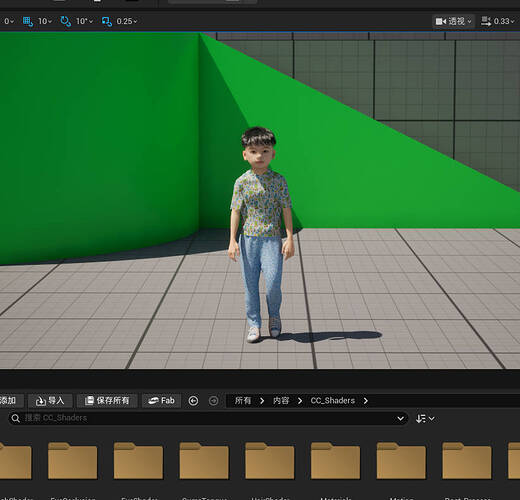Toggle scale snapping icon
The height and width of the screenshot is (500, 520).
107,21
